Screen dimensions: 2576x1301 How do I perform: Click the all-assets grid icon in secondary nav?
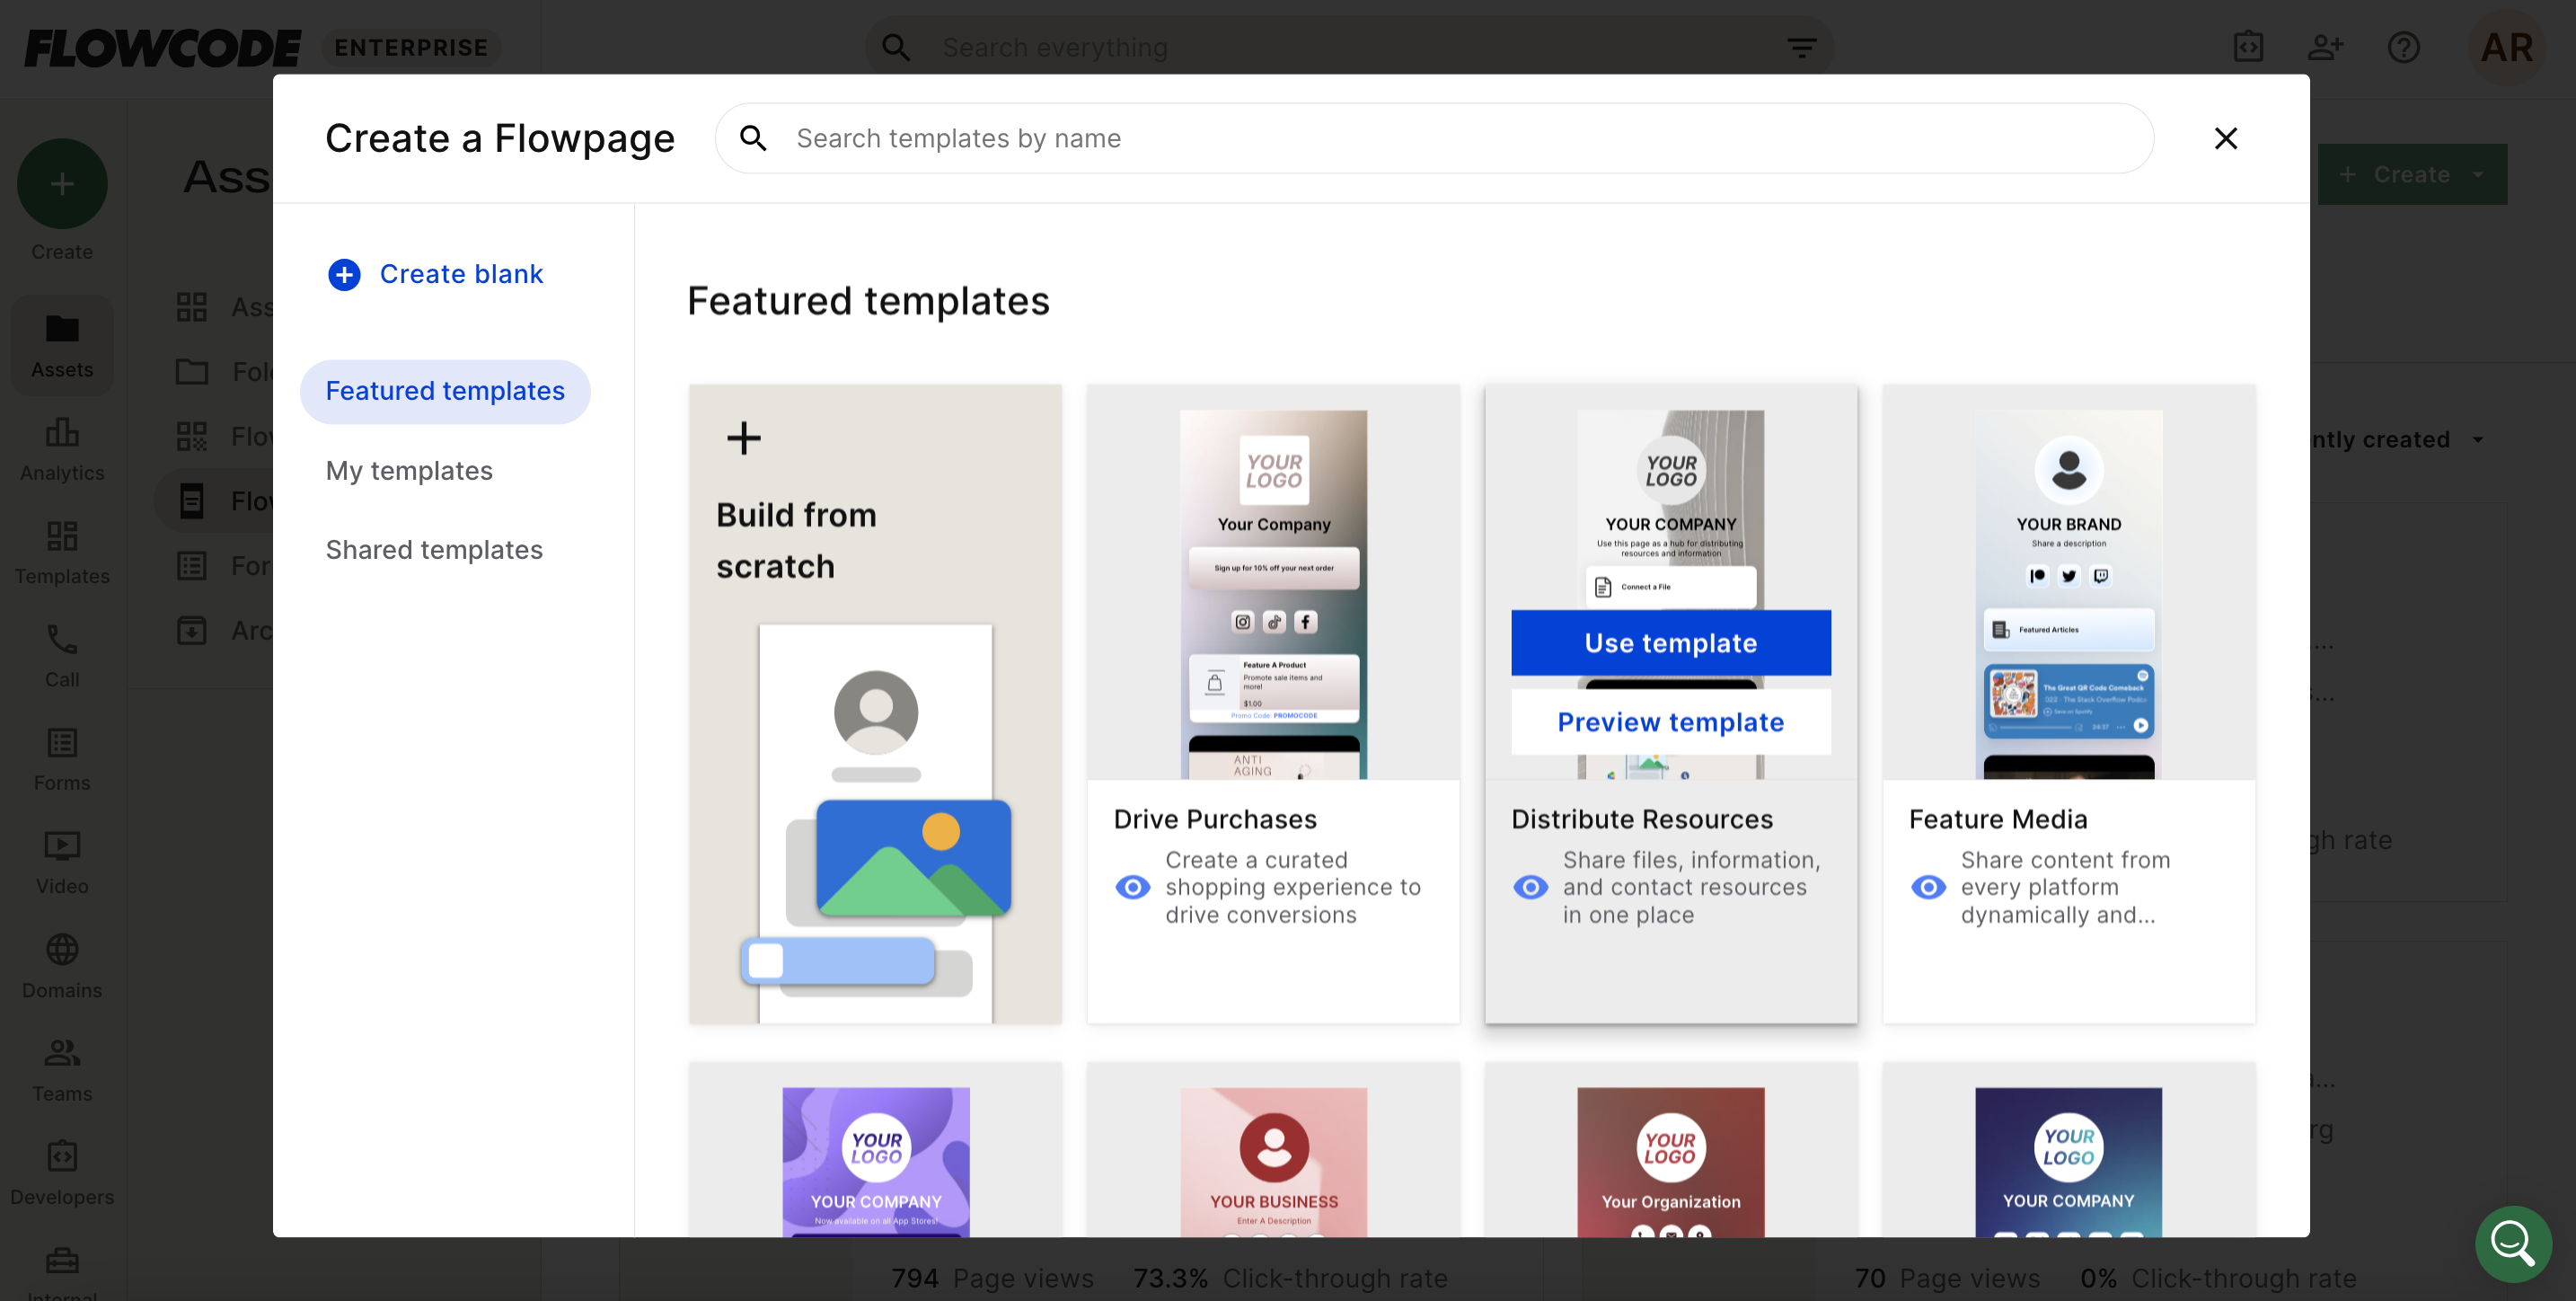pos(191,307)
